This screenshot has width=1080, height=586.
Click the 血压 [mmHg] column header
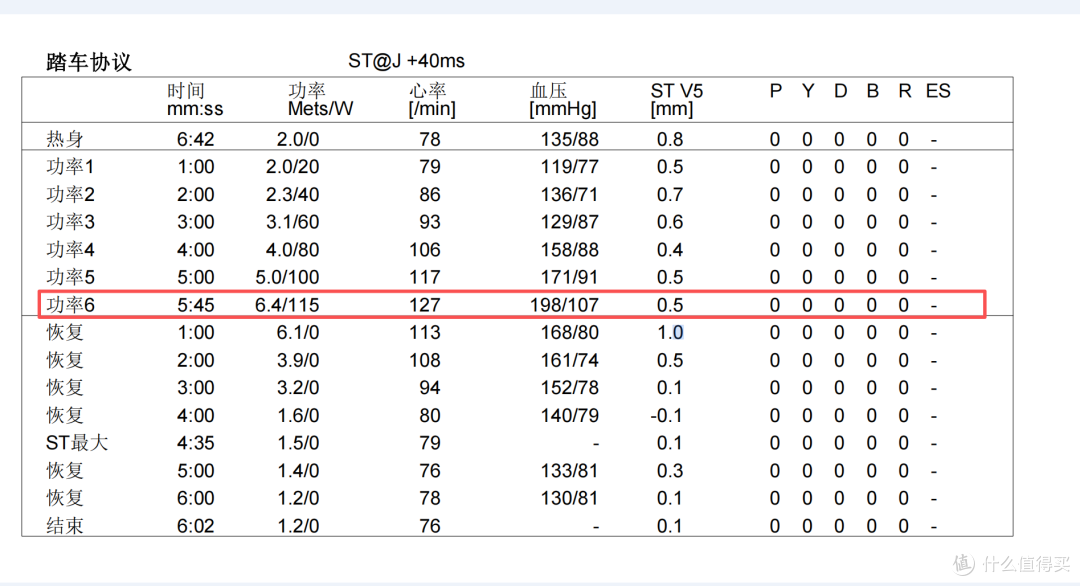[x=563, y=100]
